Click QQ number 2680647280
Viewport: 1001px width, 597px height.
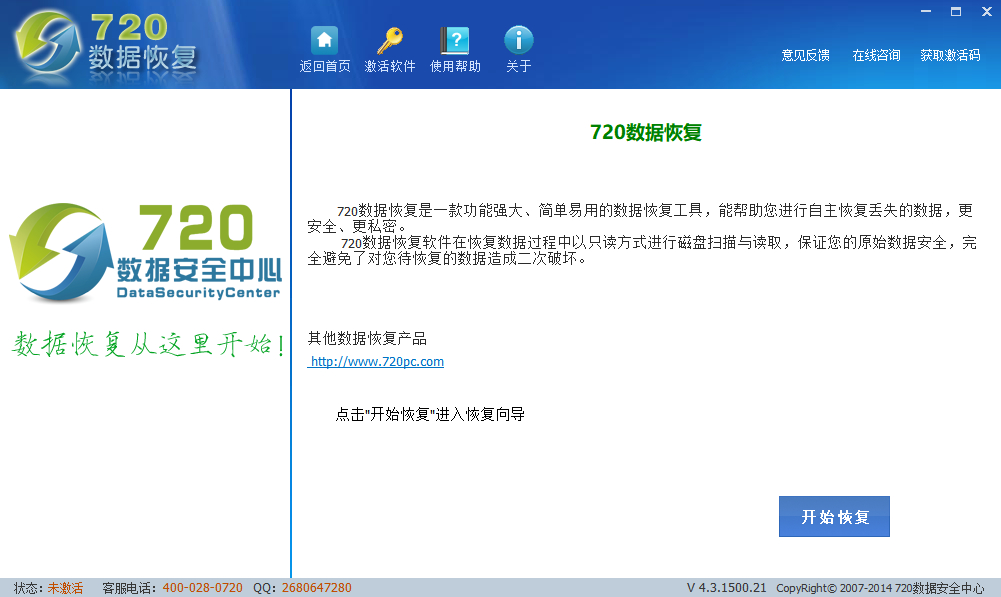317,588
